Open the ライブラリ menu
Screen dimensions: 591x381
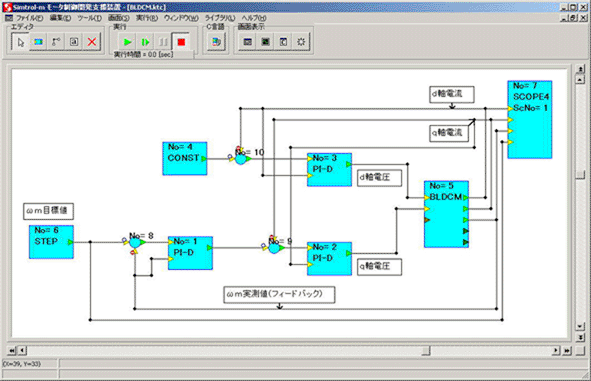click(x=220, y=18)
